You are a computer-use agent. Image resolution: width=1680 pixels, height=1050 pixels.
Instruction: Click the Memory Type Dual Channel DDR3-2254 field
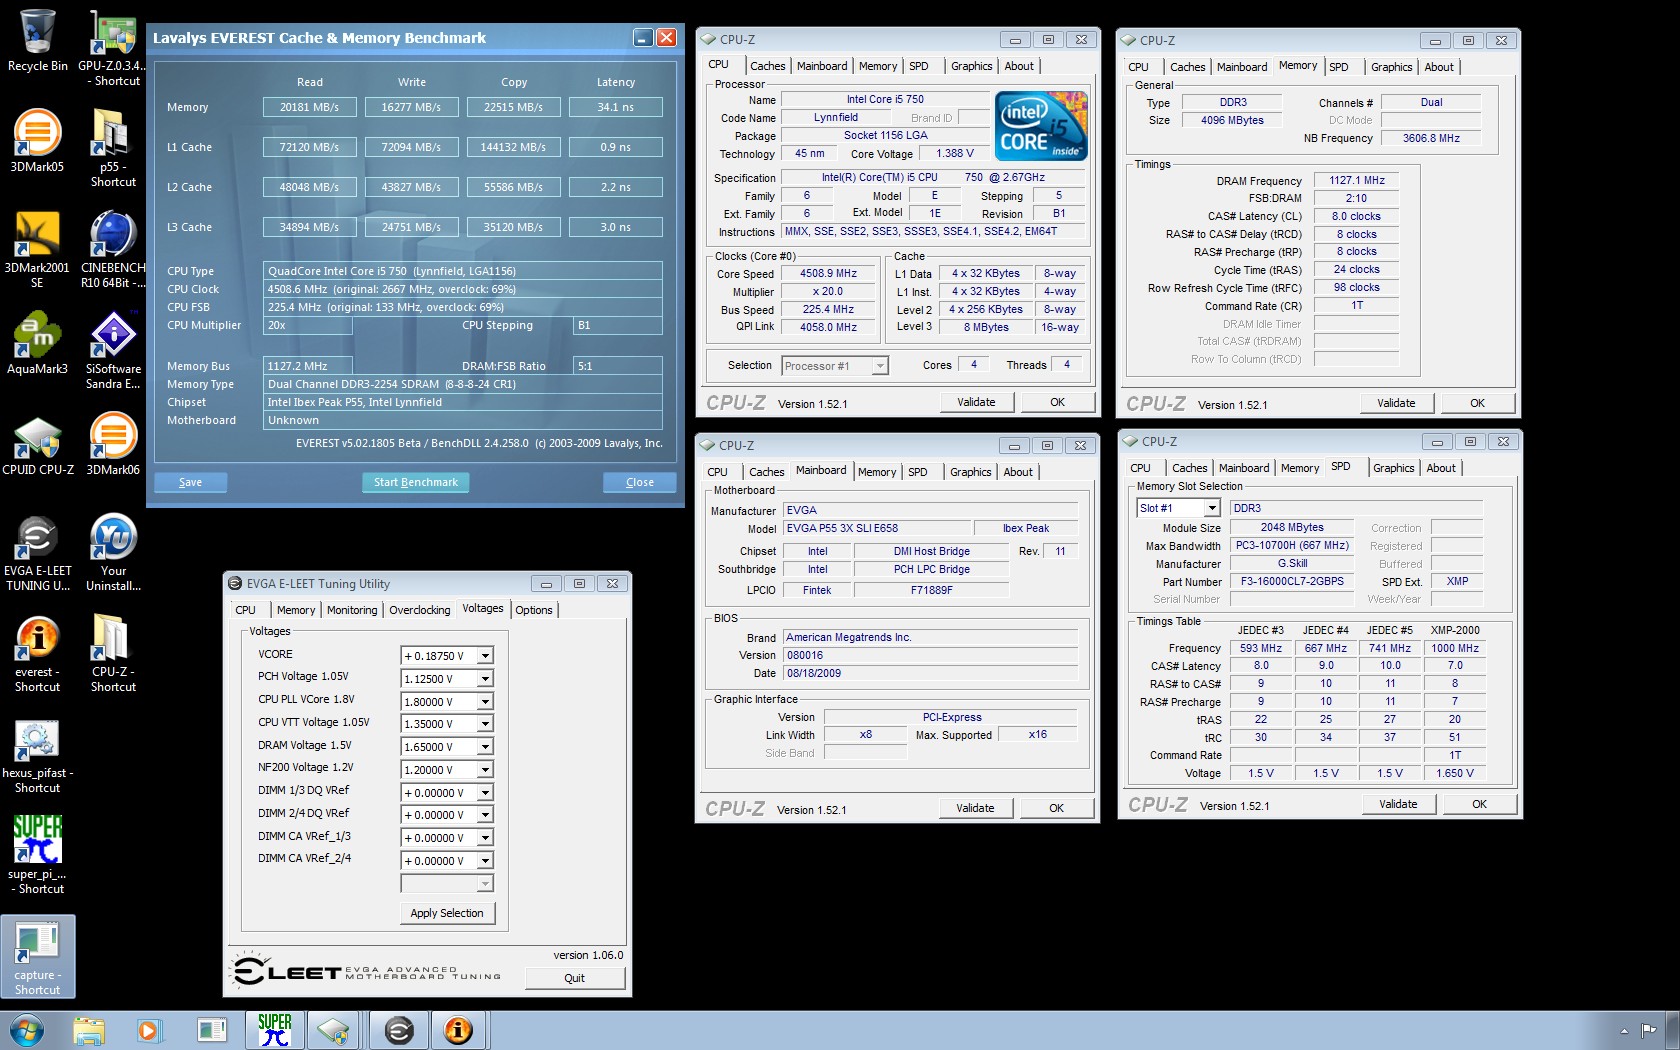[x=463, y=384]
